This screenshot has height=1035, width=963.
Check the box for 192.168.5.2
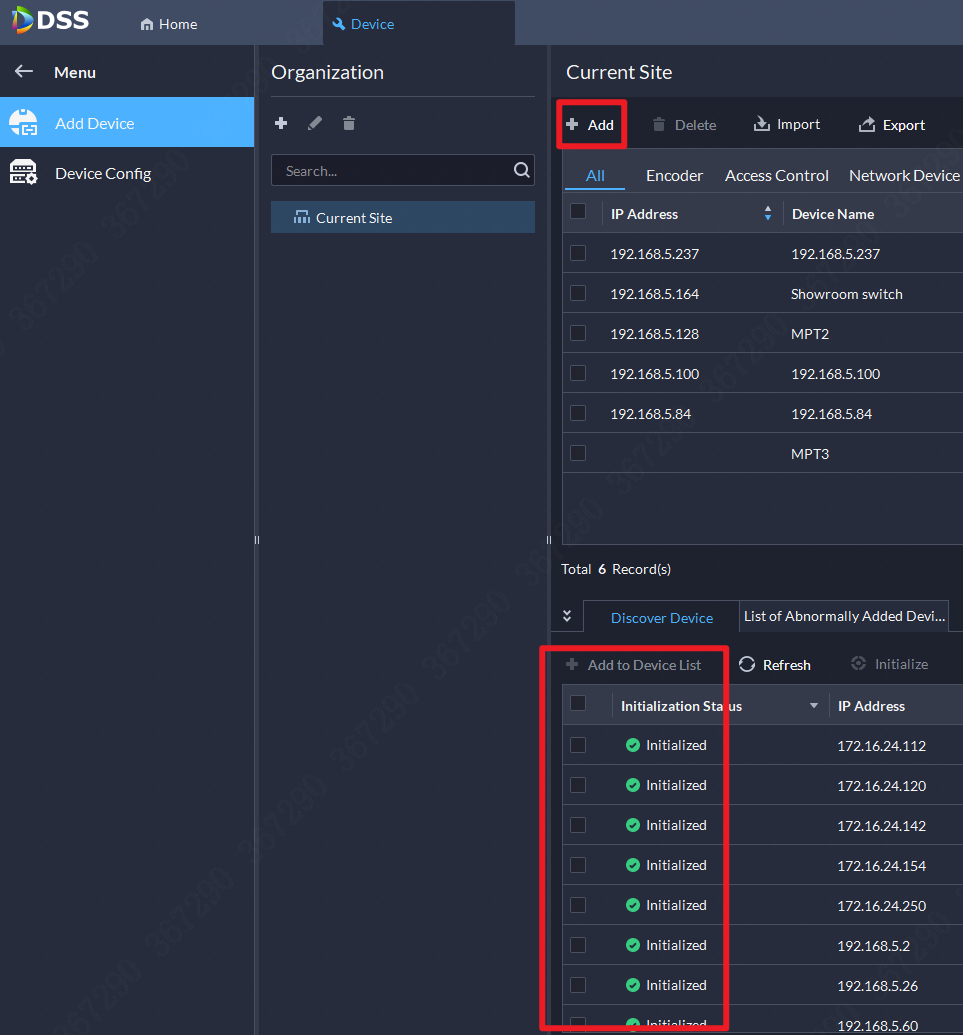[x=578, y=945]
